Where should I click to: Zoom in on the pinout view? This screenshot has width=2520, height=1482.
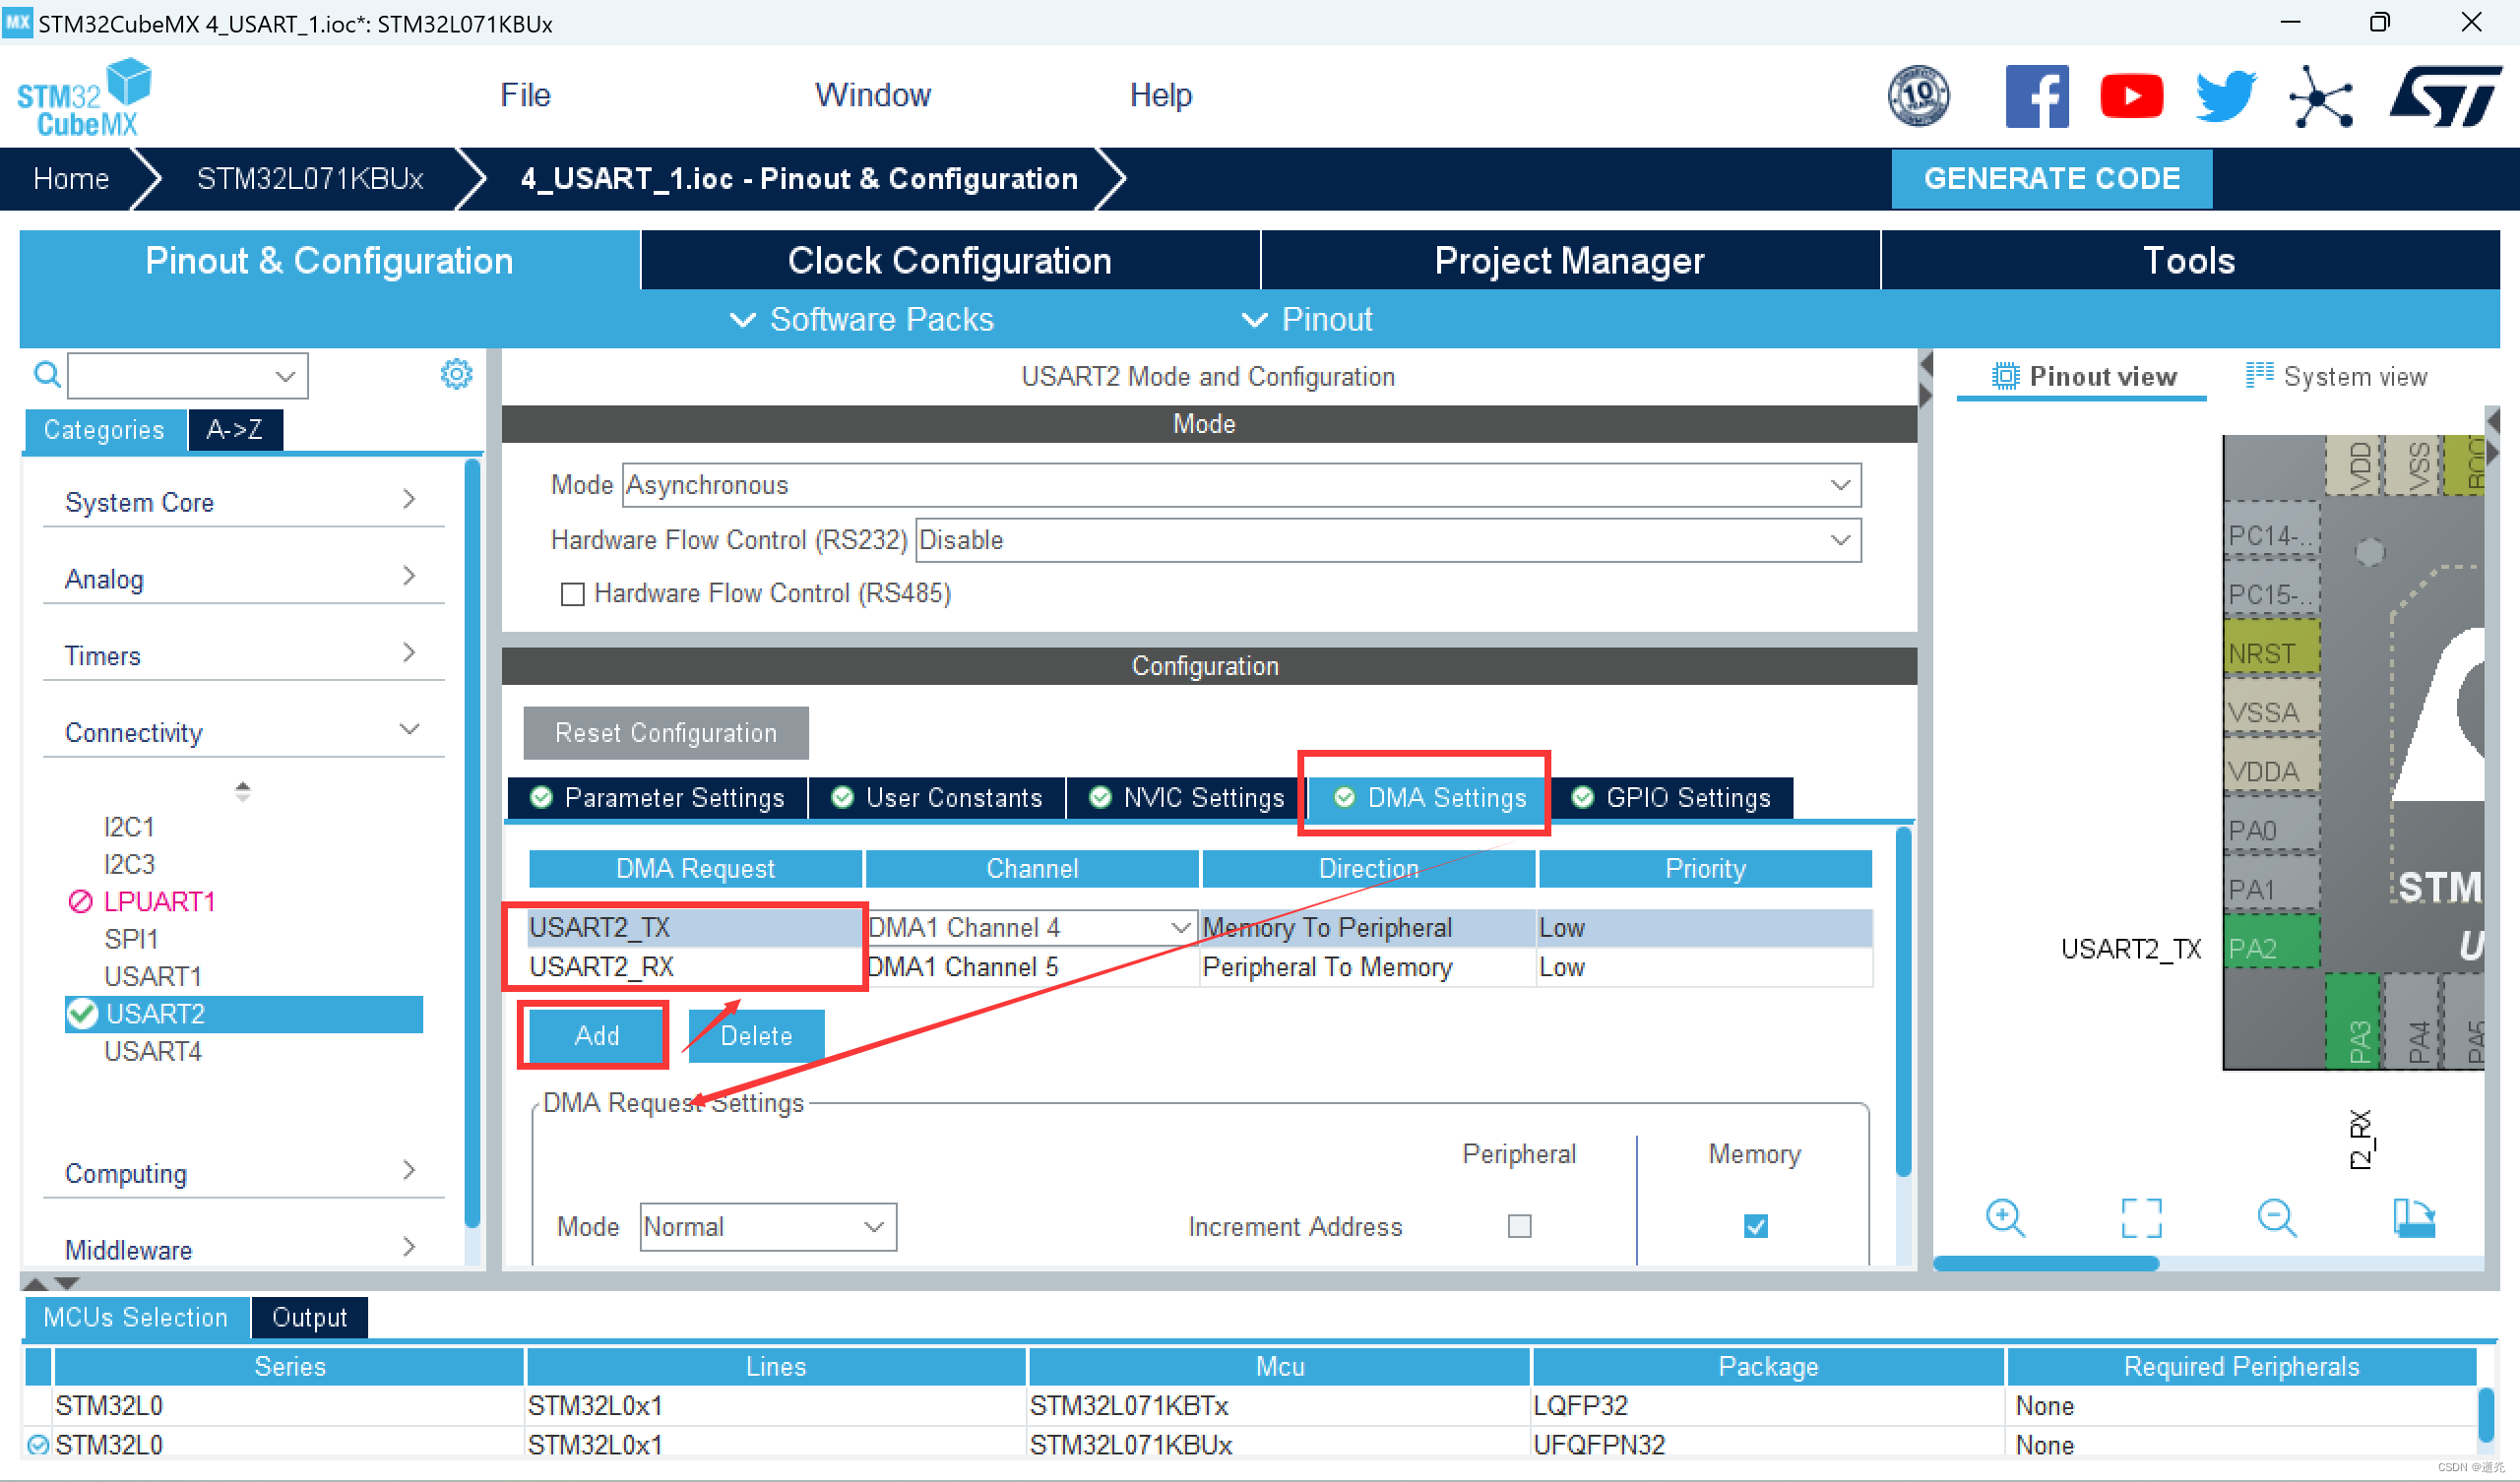click(x=2005, y=1218)
